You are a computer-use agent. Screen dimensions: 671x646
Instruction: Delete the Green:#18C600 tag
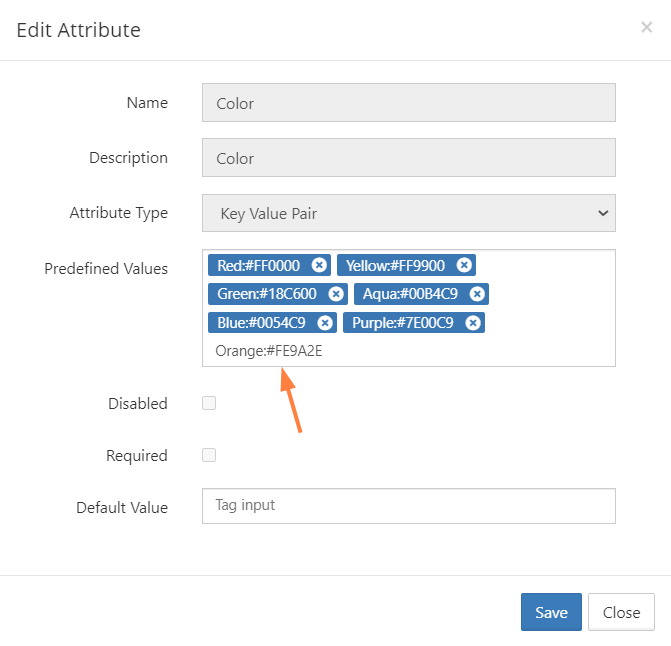pos(336,294)
